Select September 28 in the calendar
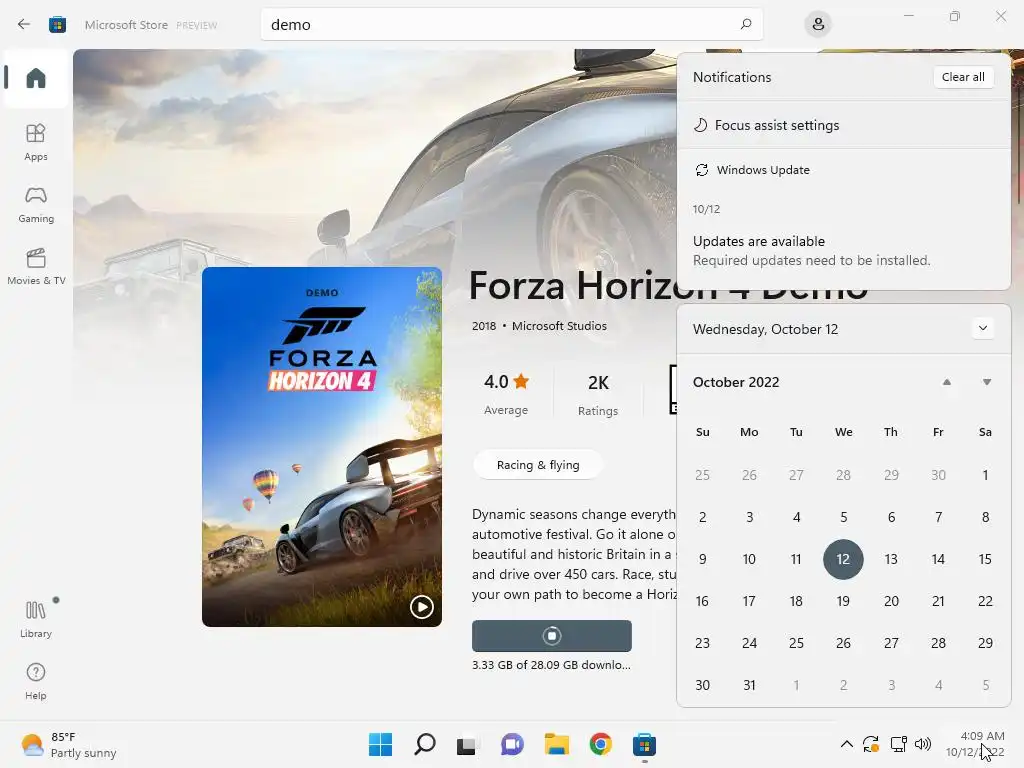The height and width of the screenshot is (768, 1024). [843, 475]
